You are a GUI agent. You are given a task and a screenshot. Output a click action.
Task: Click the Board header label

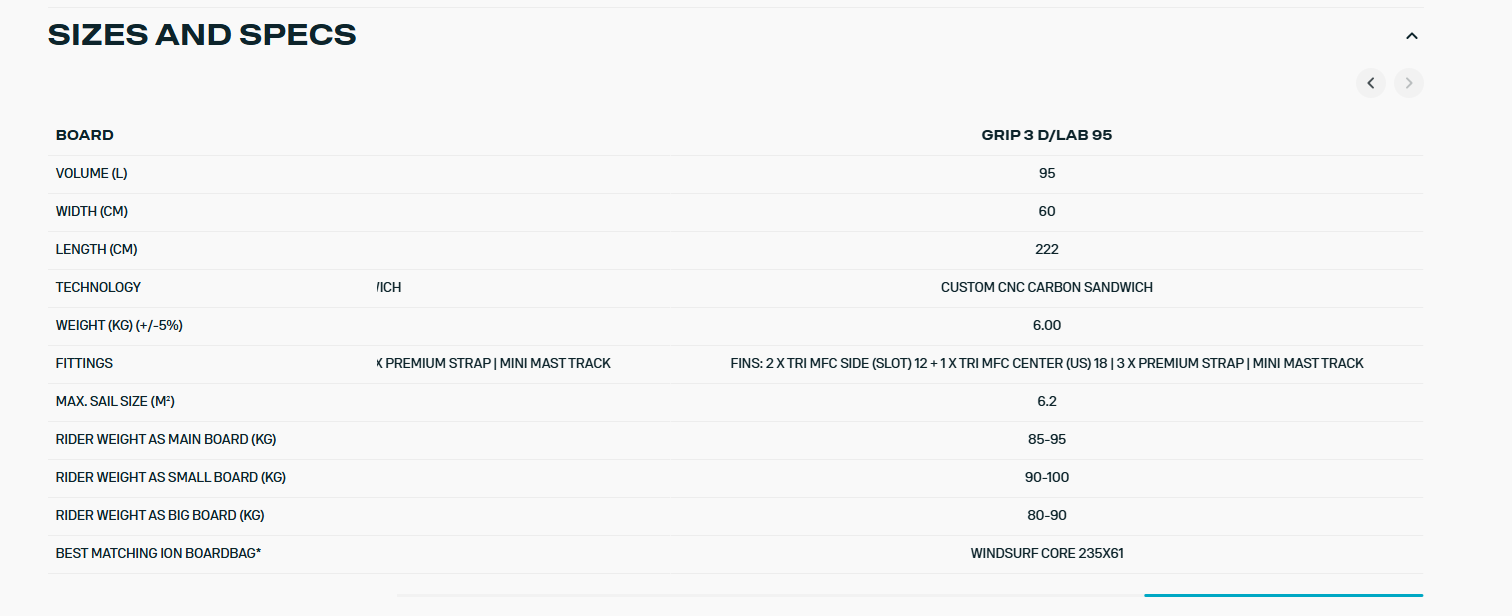(85, 135)
